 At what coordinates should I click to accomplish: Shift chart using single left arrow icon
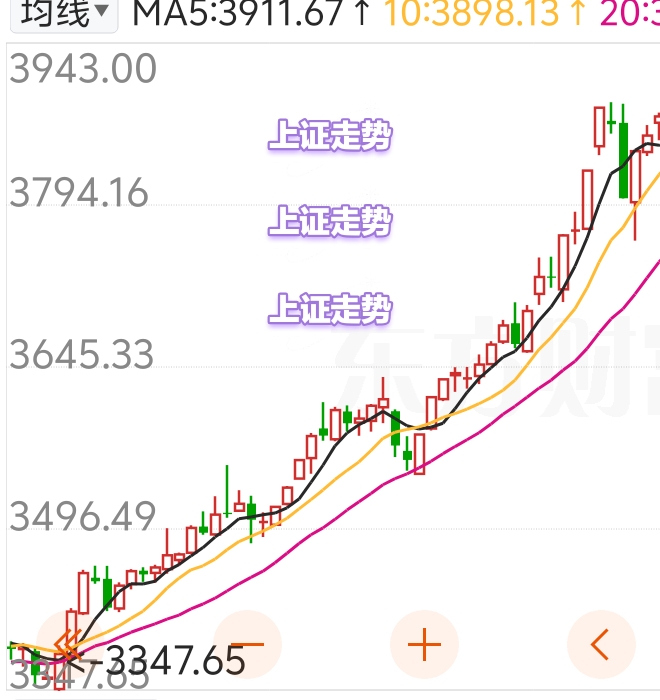pyautogui.click(x=601, y=644)
